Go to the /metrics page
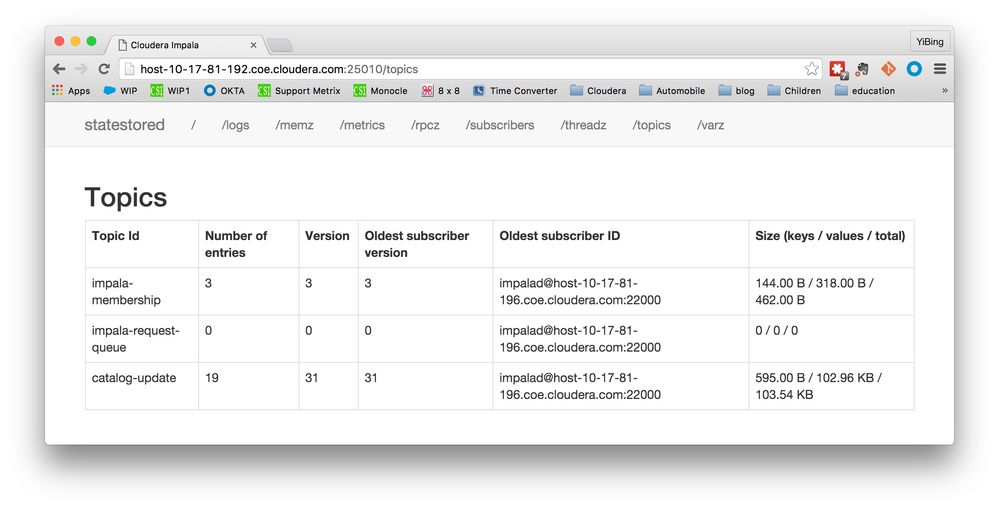This screenshot has width=999, height=509. (362, 126)
